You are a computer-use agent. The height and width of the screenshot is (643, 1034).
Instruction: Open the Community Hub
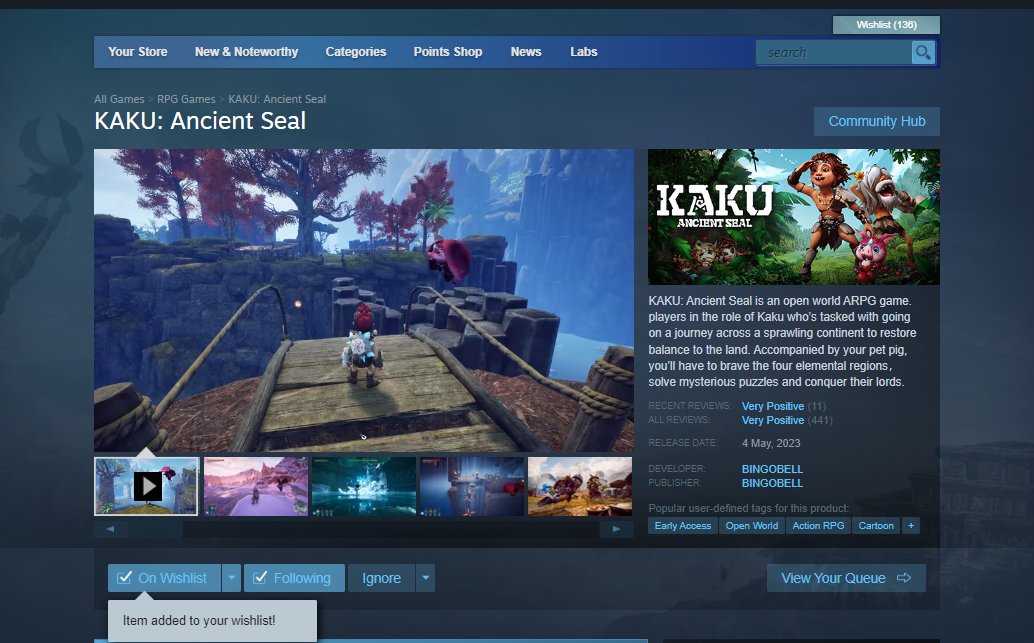coord(876,121)
